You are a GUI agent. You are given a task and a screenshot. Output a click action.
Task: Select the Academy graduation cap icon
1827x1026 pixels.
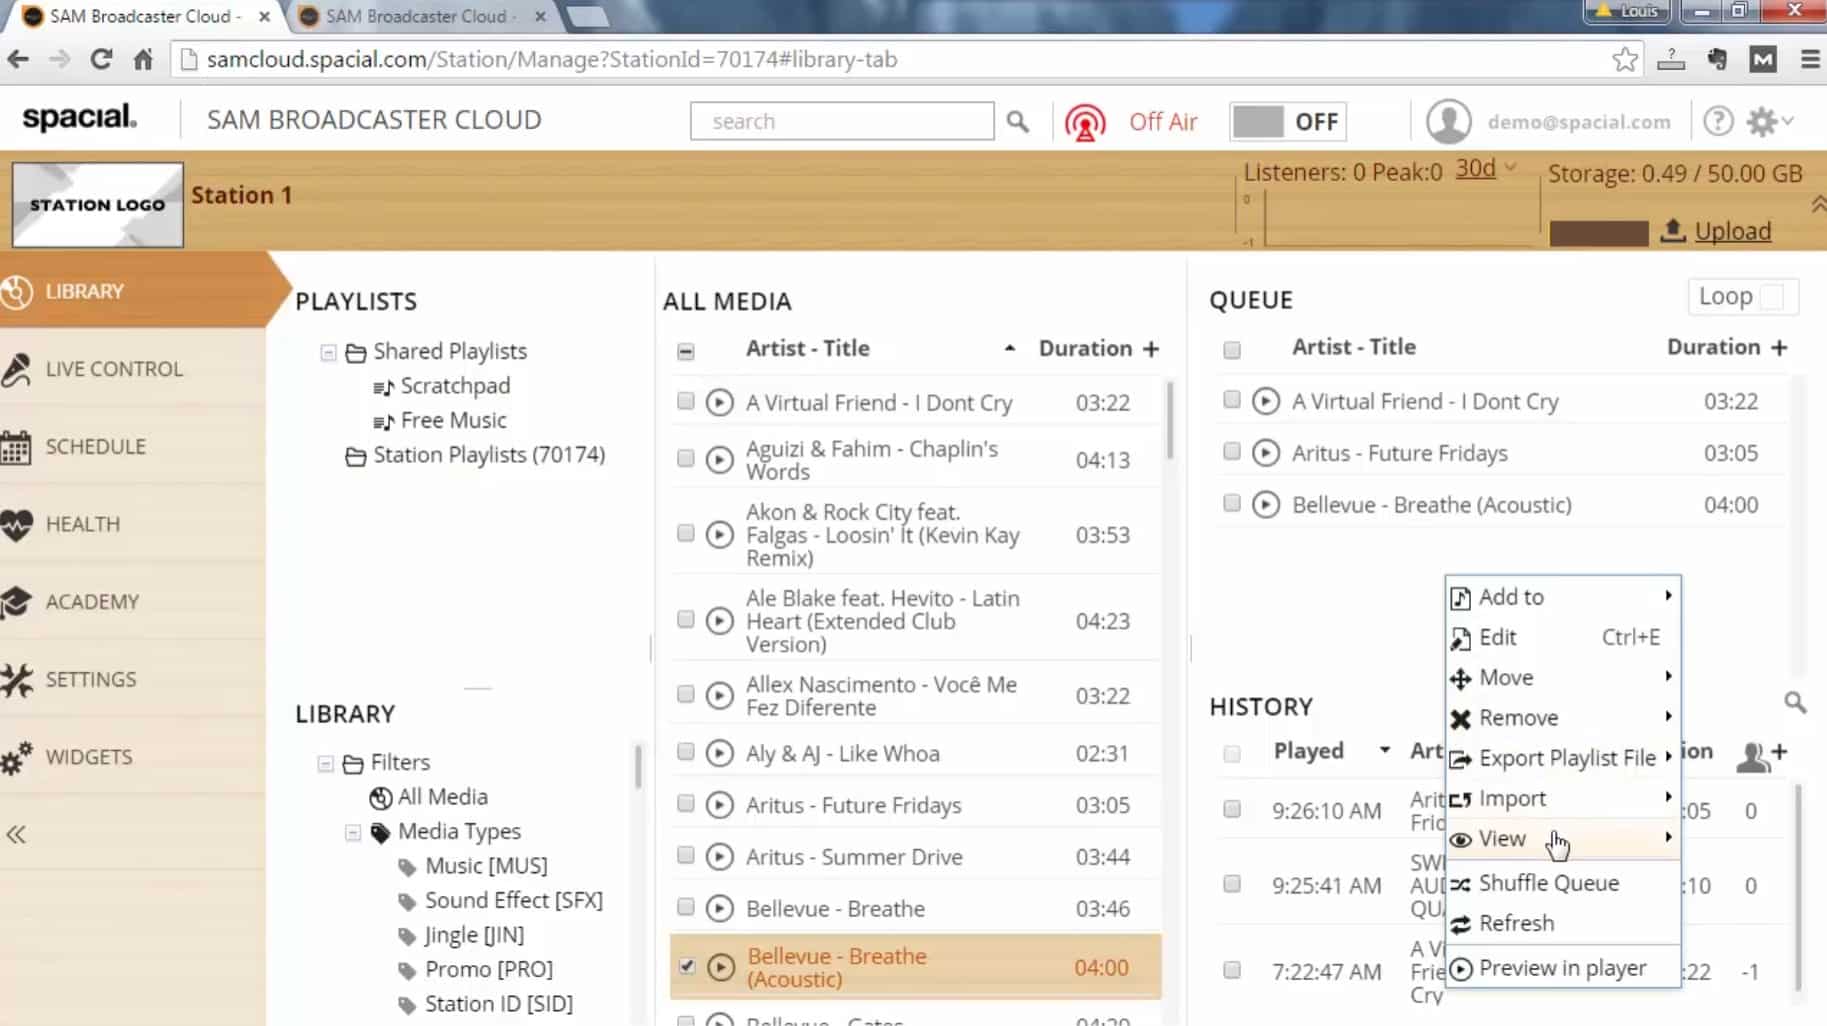(x=18, y=601)
